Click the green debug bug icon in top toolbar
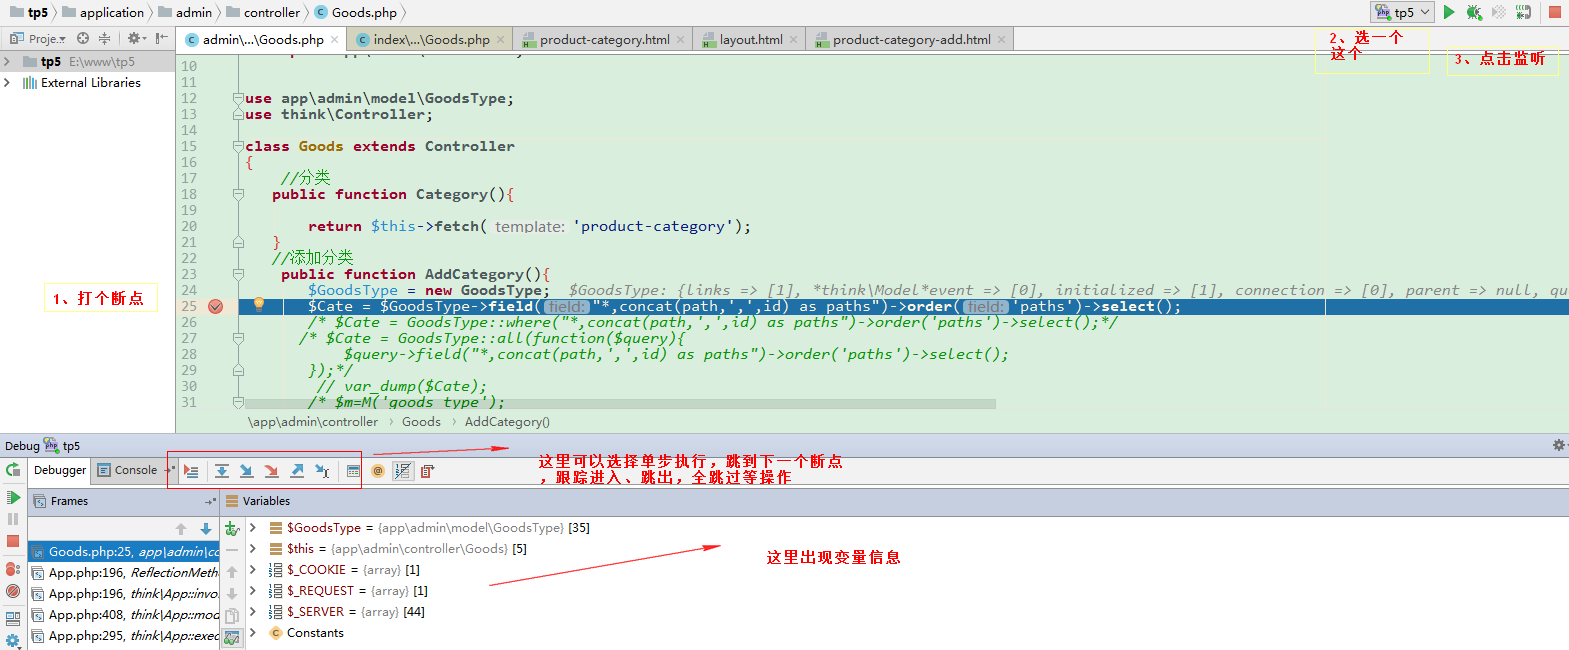1569x650 pixels. pos(1474,12)
